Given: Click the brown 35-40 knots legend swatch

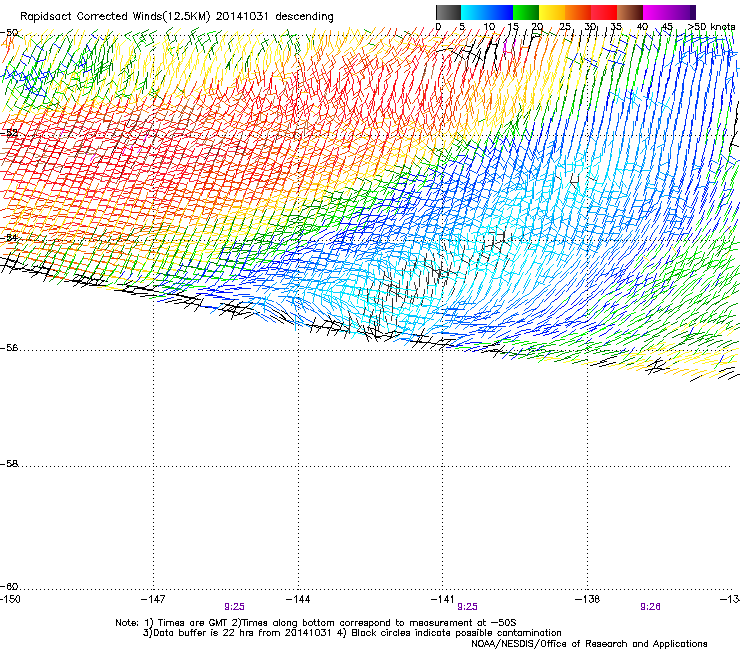Looking at the screenshot, I should click(630, 12).
